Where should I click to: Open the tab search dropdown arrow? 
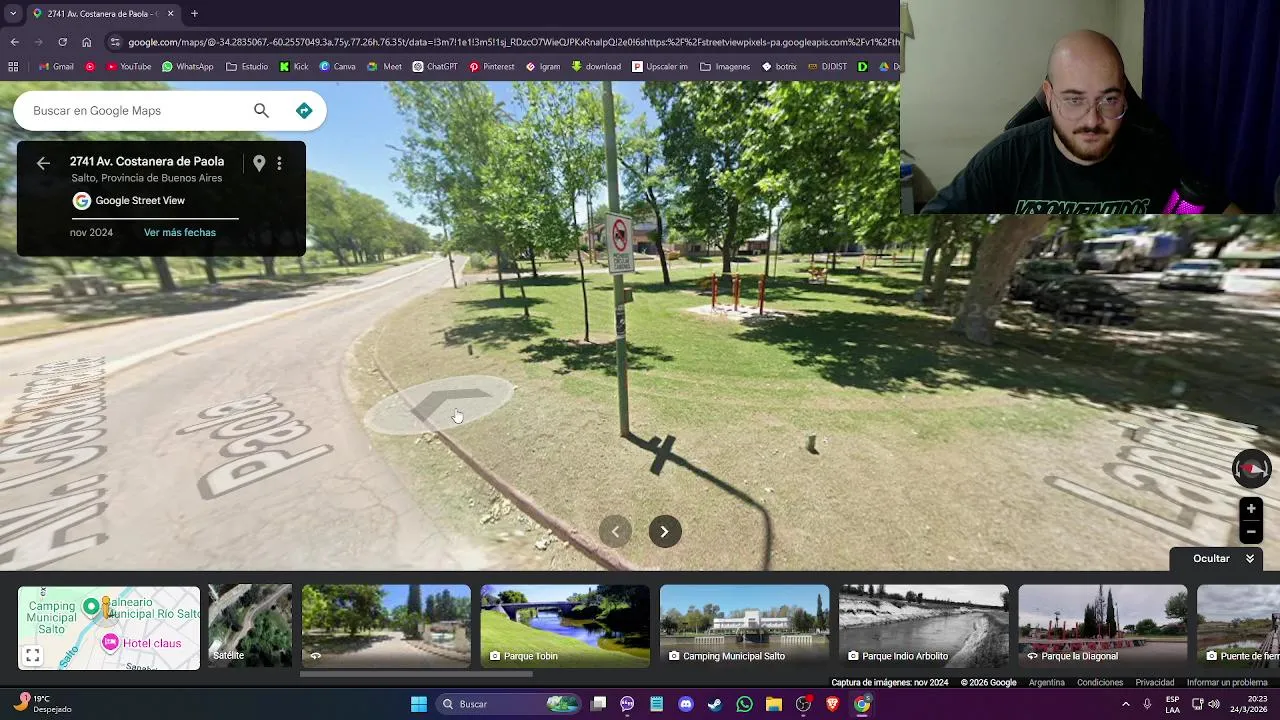[13, 14]
